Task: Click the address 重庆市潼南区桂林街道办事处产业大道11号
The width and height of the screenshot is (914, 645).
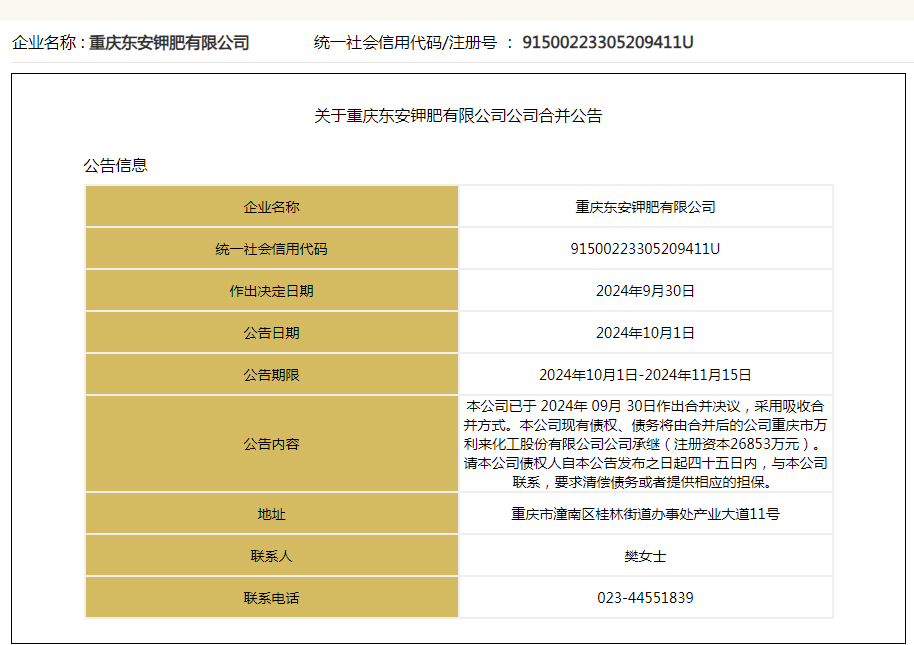Action: [645, 514]
